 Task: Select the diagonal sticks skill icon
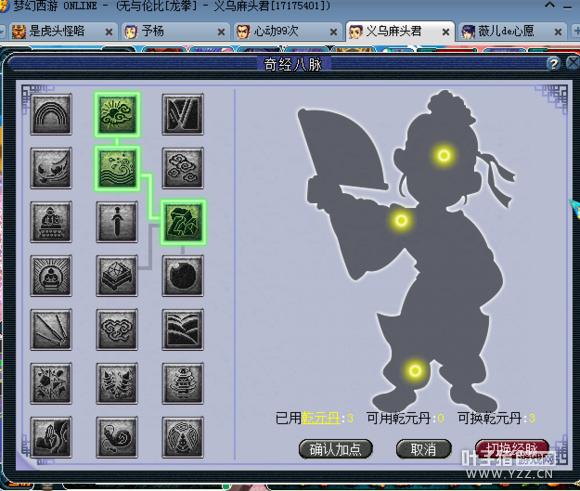point(51,330)
